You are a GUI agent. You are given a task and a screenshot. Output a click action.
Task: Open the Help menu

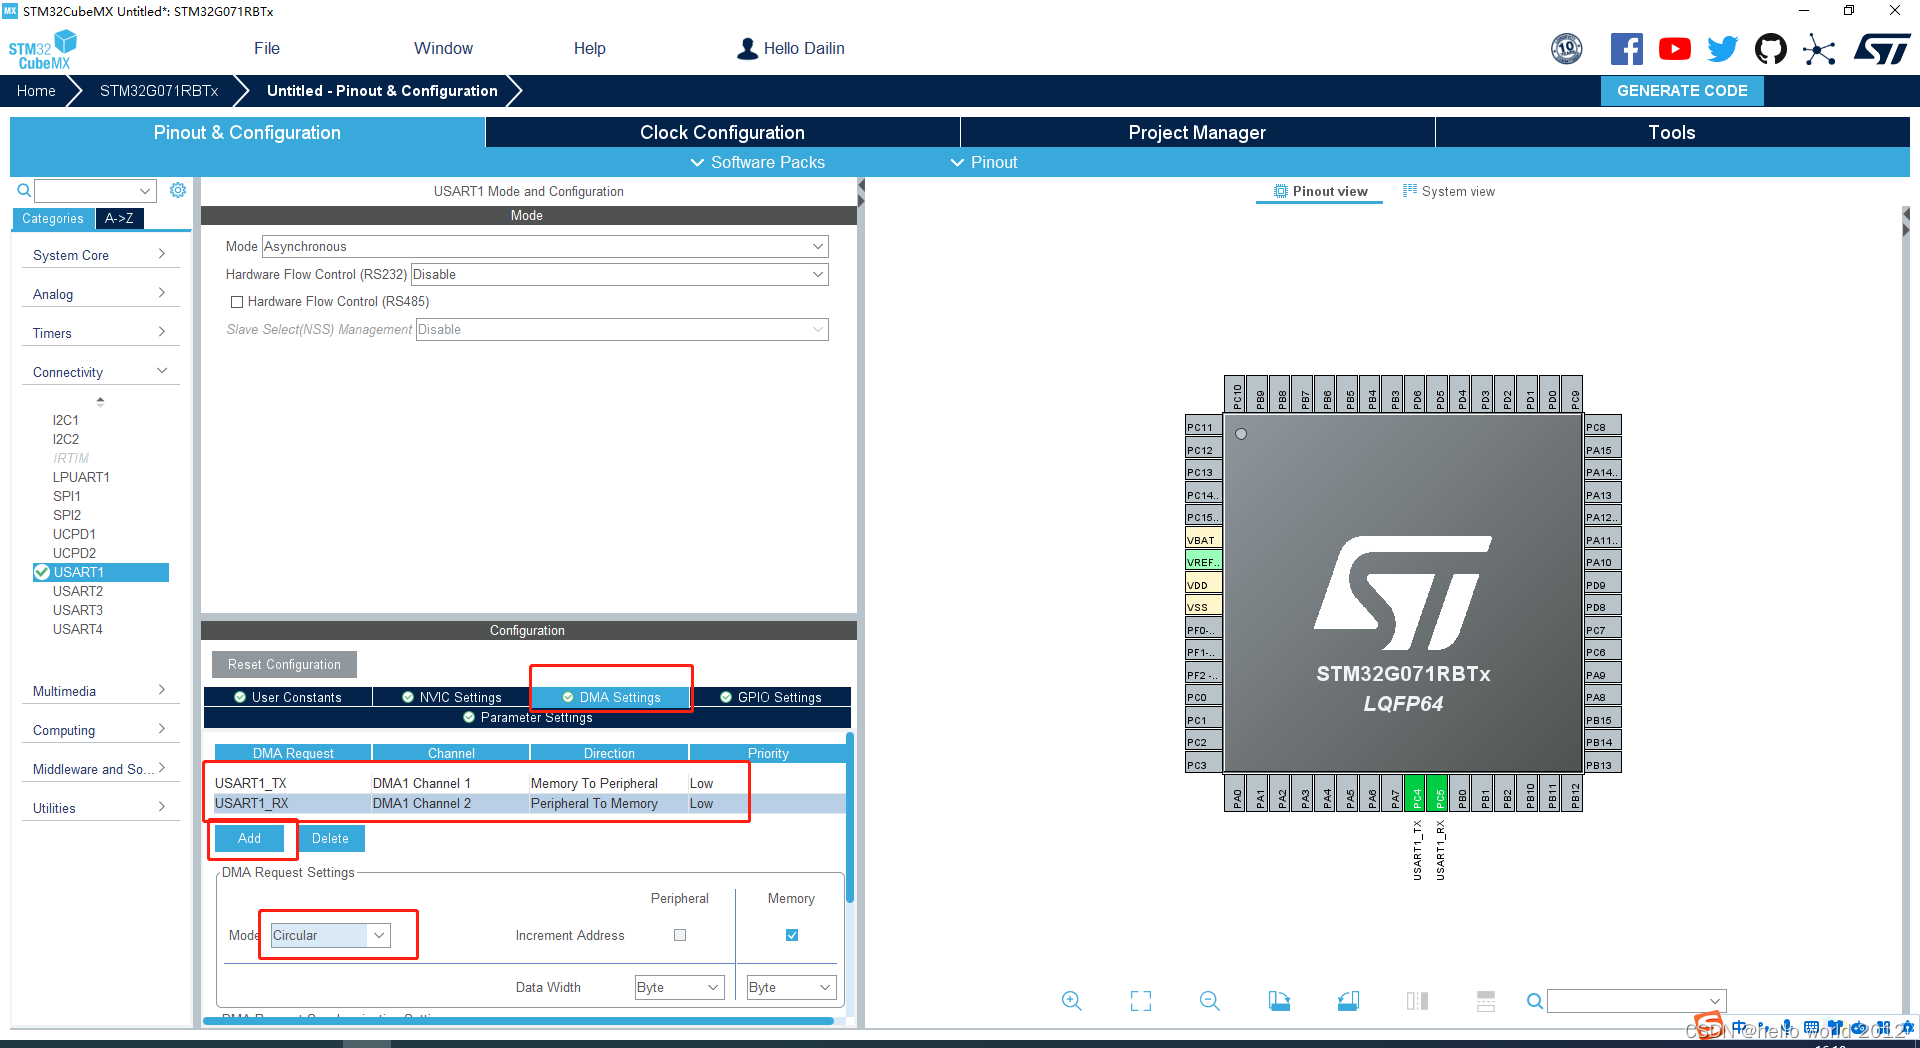[x=589, y=48]
